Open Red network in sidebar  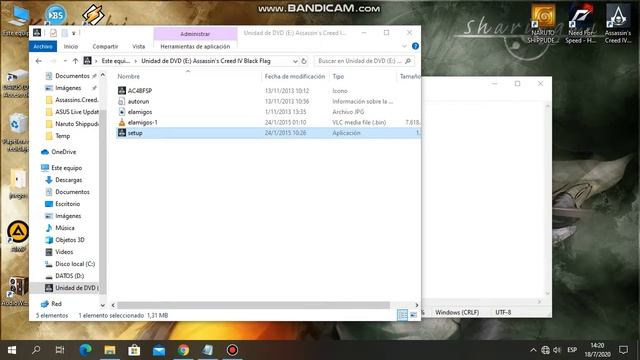pyautogui.click(x=51, y=304)
